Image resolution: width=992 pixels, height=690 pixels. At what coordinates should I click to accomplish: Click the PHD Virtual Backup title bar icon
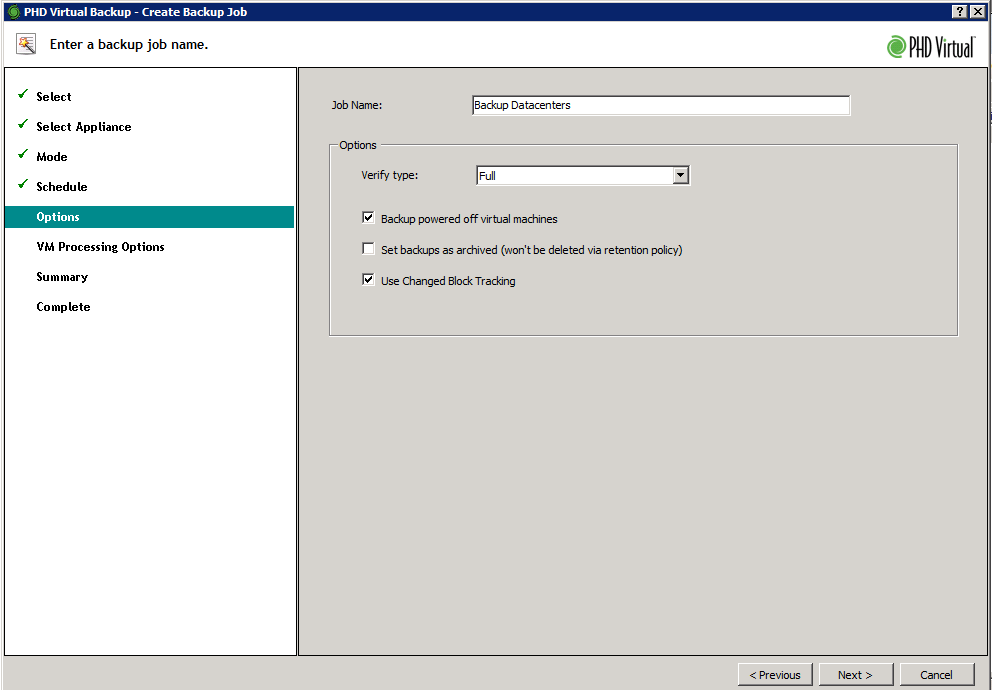click(x=13, y=11)
